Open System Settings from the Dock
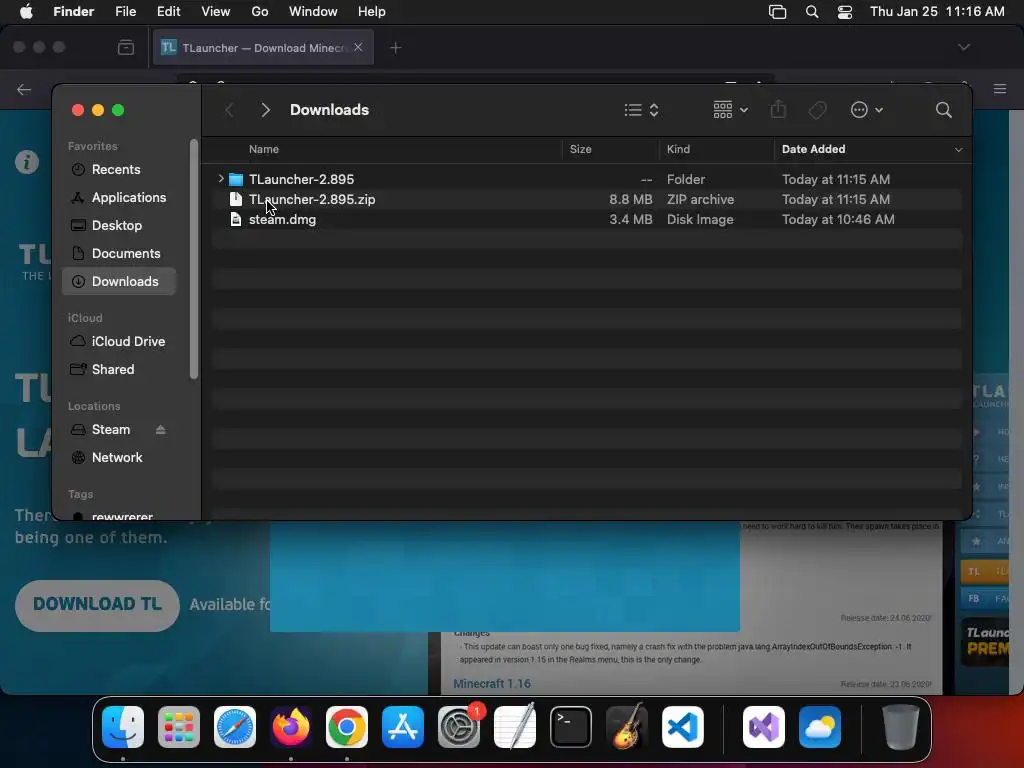1024x768 pixels. tap(458, 727)
